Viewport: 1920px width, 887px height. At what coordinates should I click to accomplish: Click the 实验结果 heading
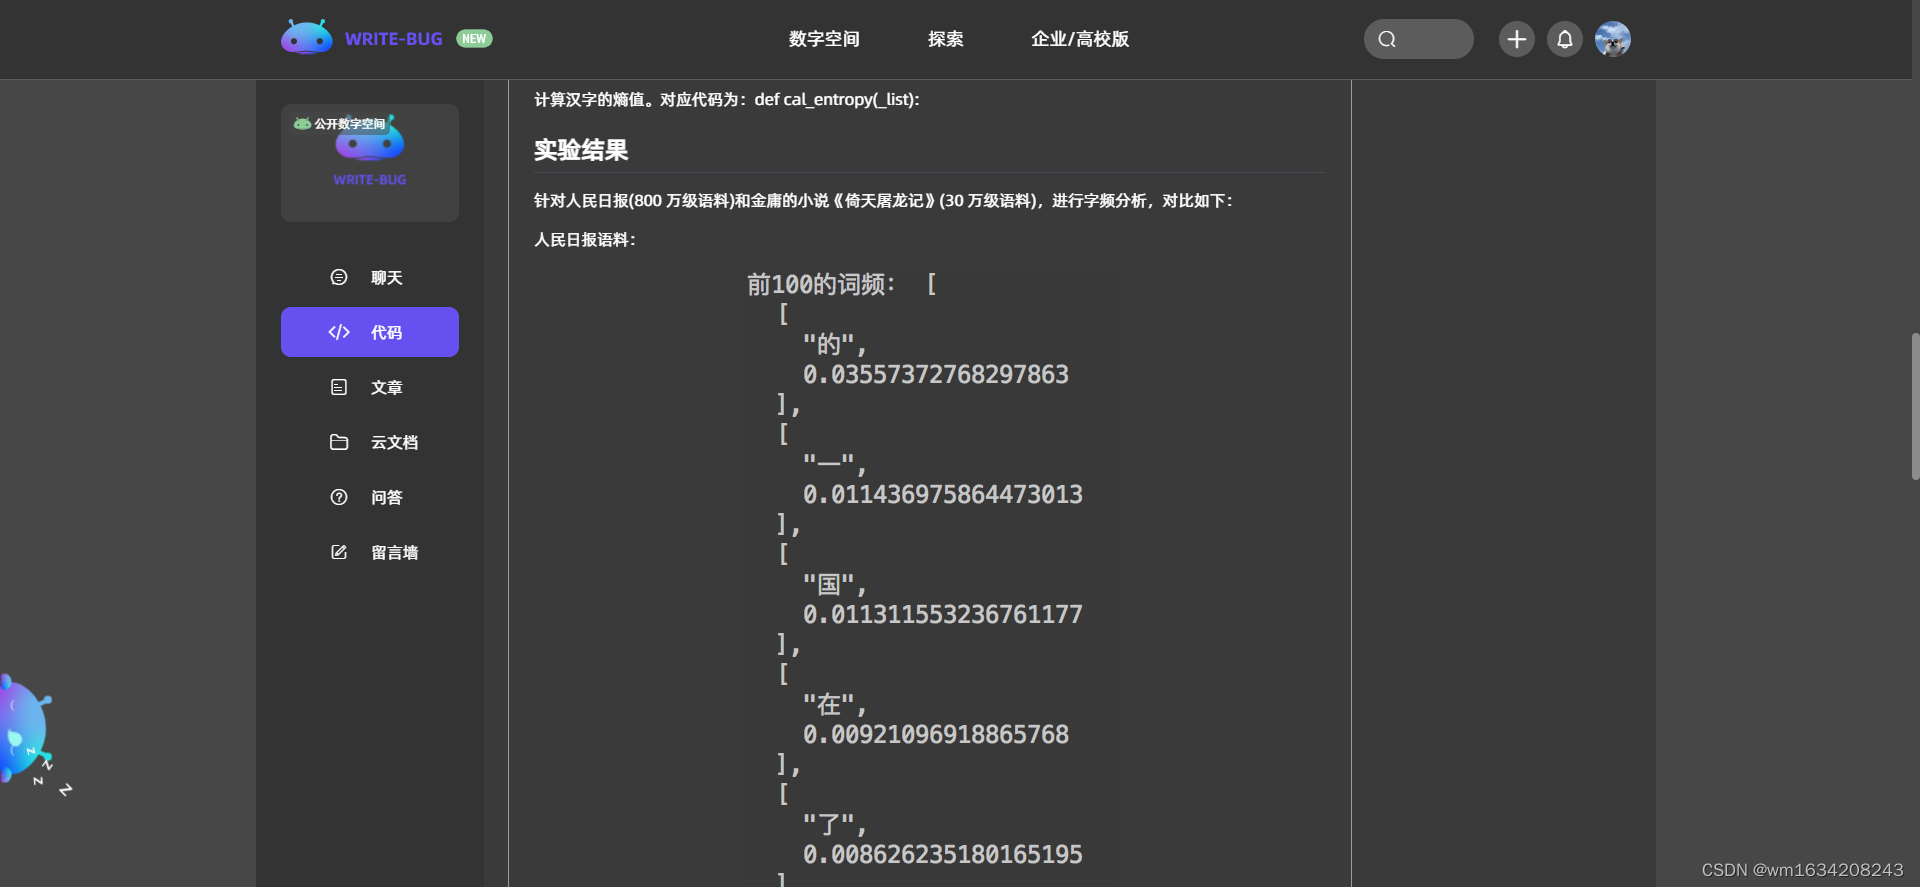point(581,150)
